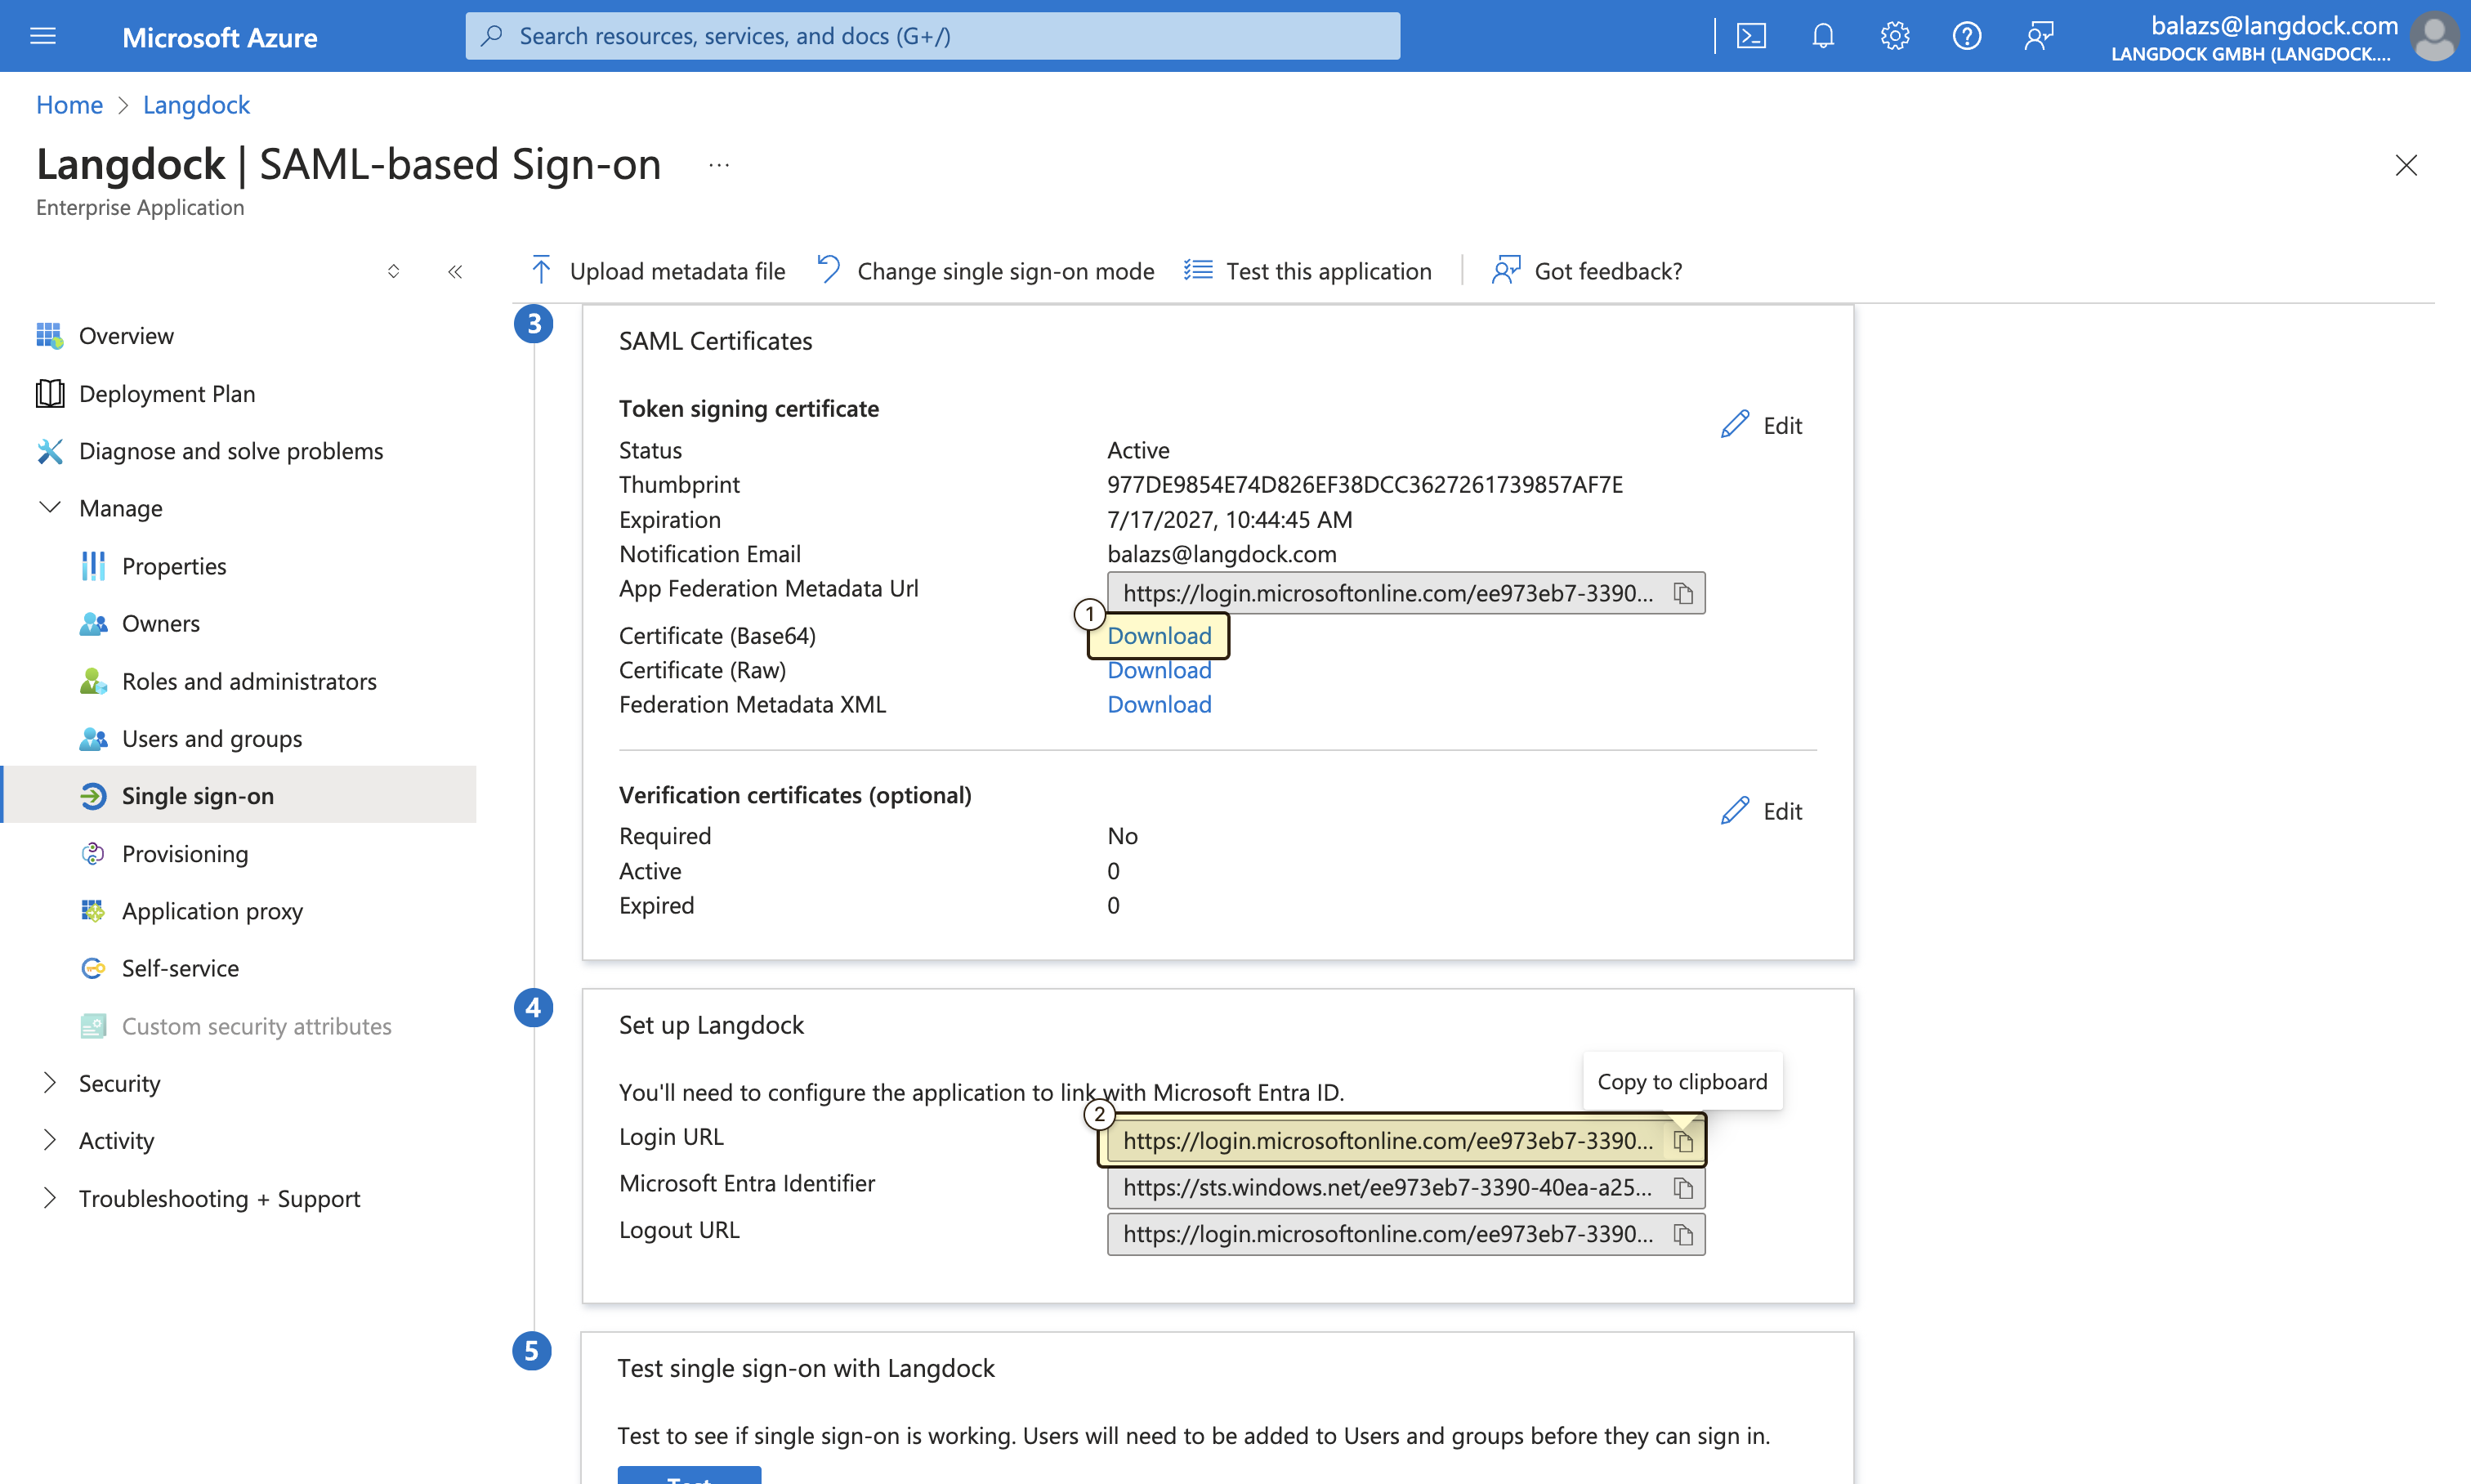
Task: Open the Help question mark menu
Action: pyautogui.click(x=1966, y=36)
